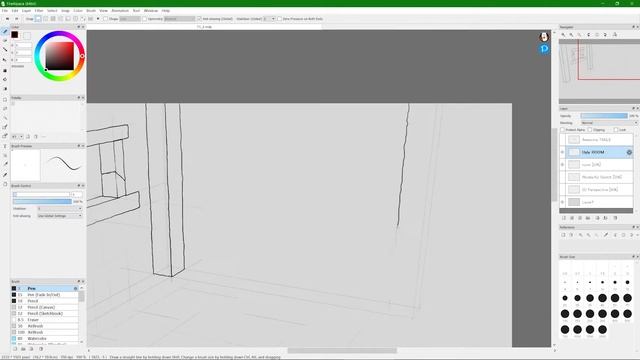Enable the Clipping checkbox
Screen dimensions: 640x360
tap(590, 130)
